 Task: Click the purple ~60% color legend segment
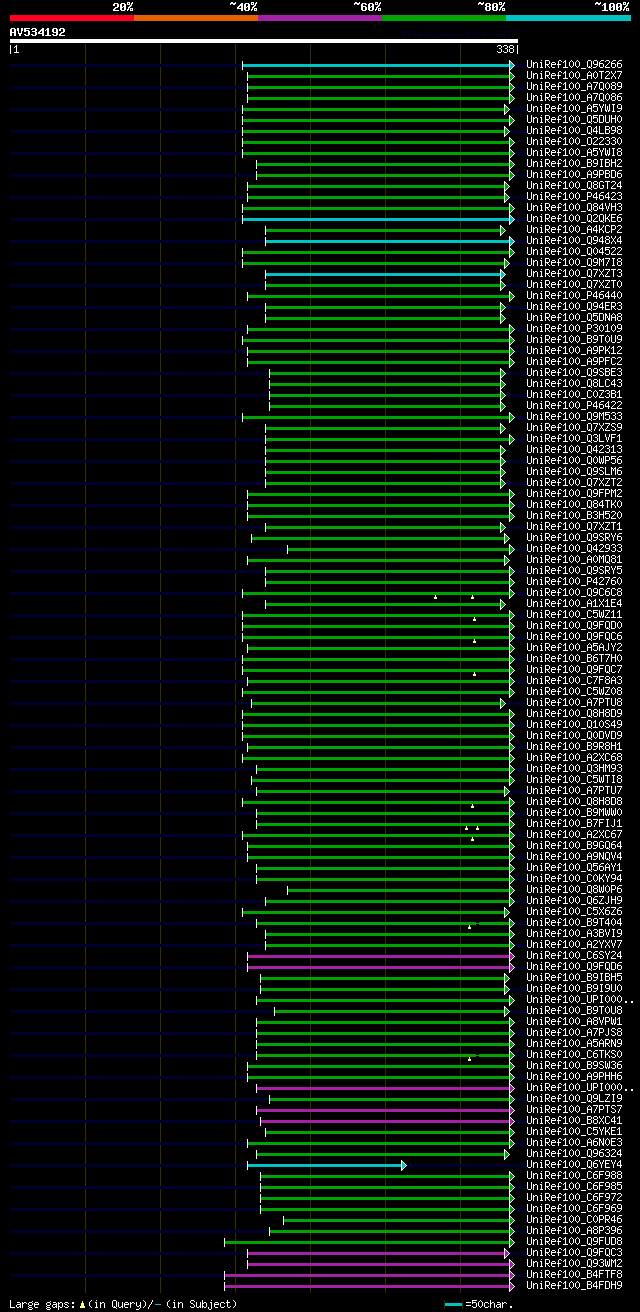[320, 18]
